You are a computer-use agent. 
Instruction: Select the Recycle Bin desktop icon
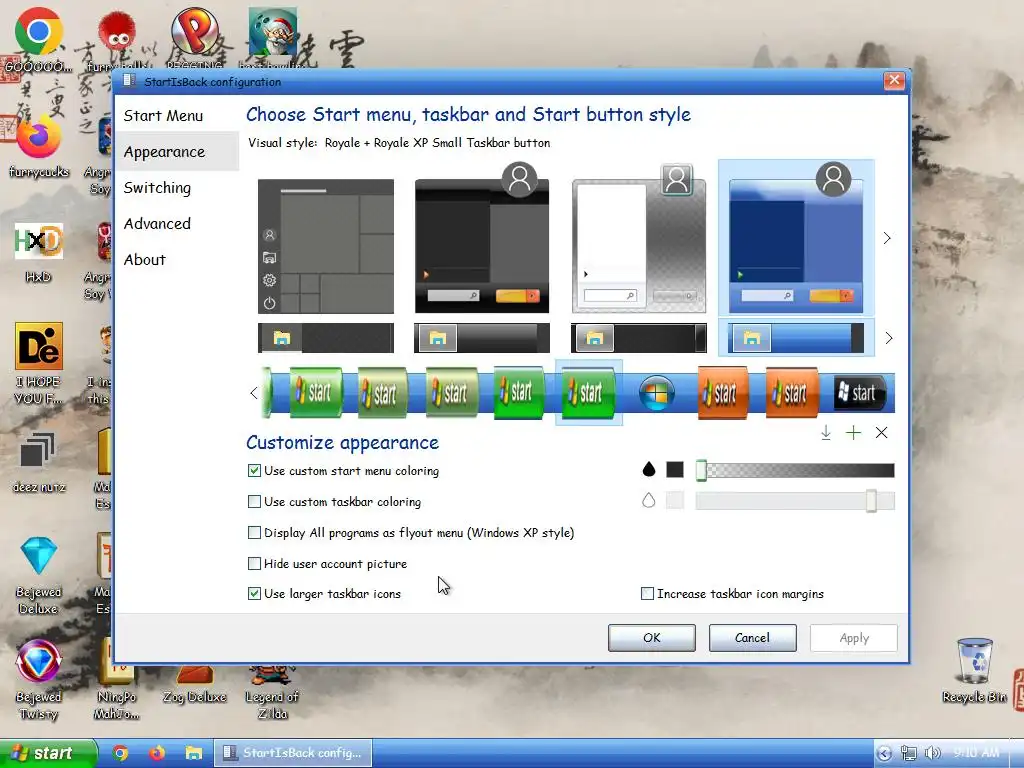click(x=974, y=671)
